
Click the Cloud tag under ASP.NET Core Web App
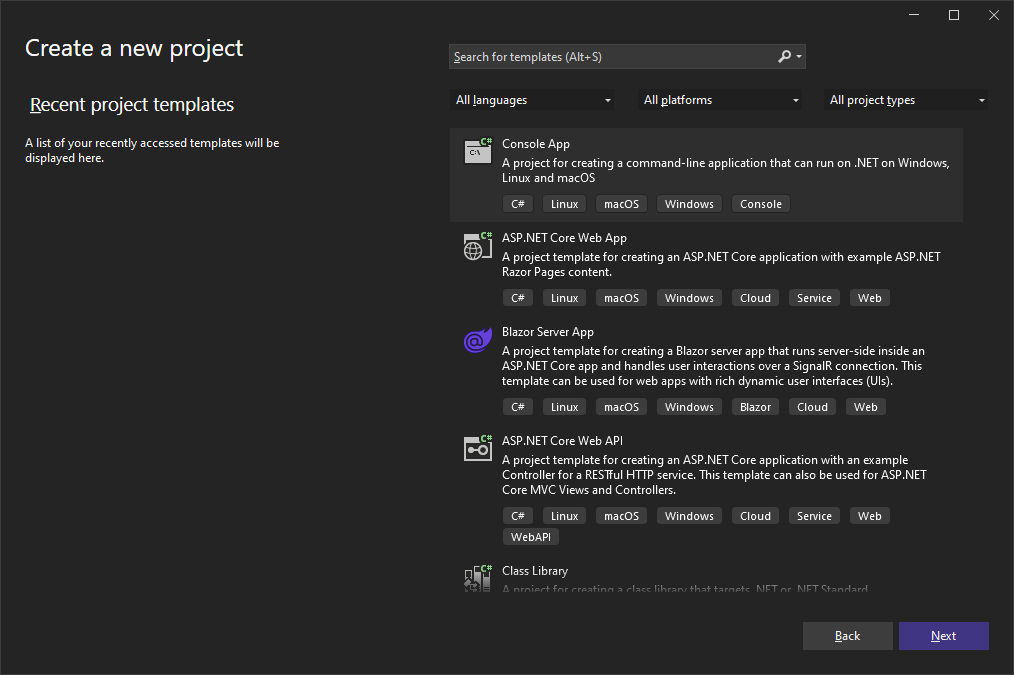(x=755, y=297)
